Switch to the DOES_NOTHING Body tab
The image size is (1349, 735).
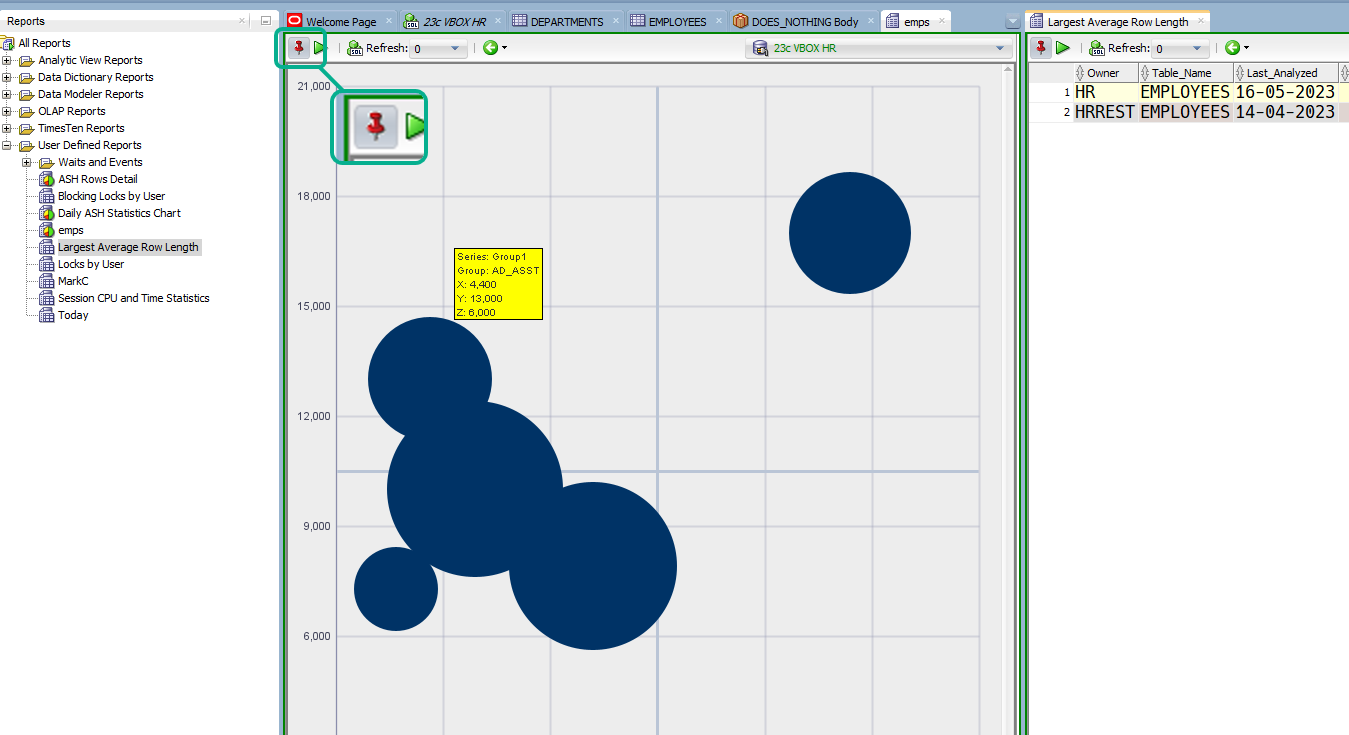pos(804,21)
